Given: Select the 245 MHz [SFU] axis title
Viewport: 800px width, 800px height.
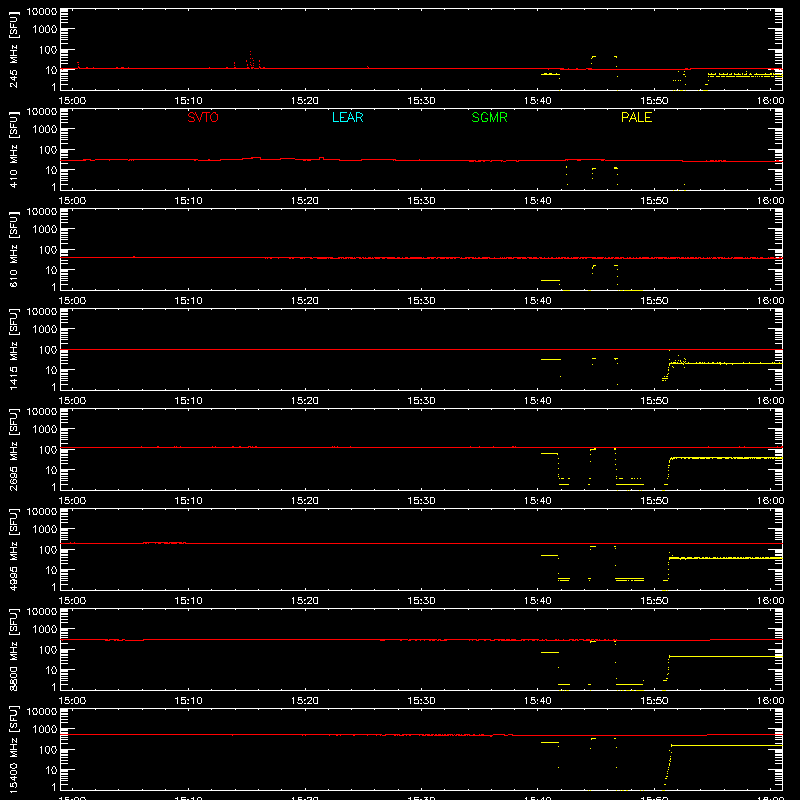Looking at the screenshot, I should pos(14,49).
